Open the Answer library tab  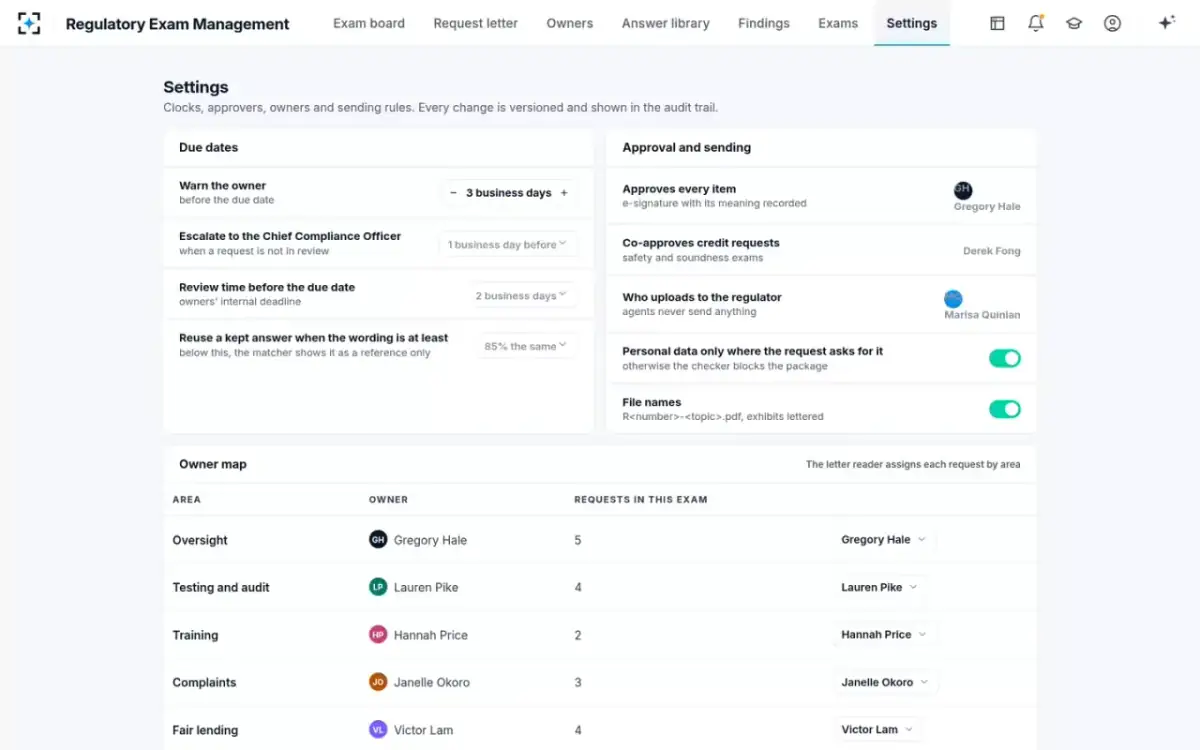tap(666, 23)
